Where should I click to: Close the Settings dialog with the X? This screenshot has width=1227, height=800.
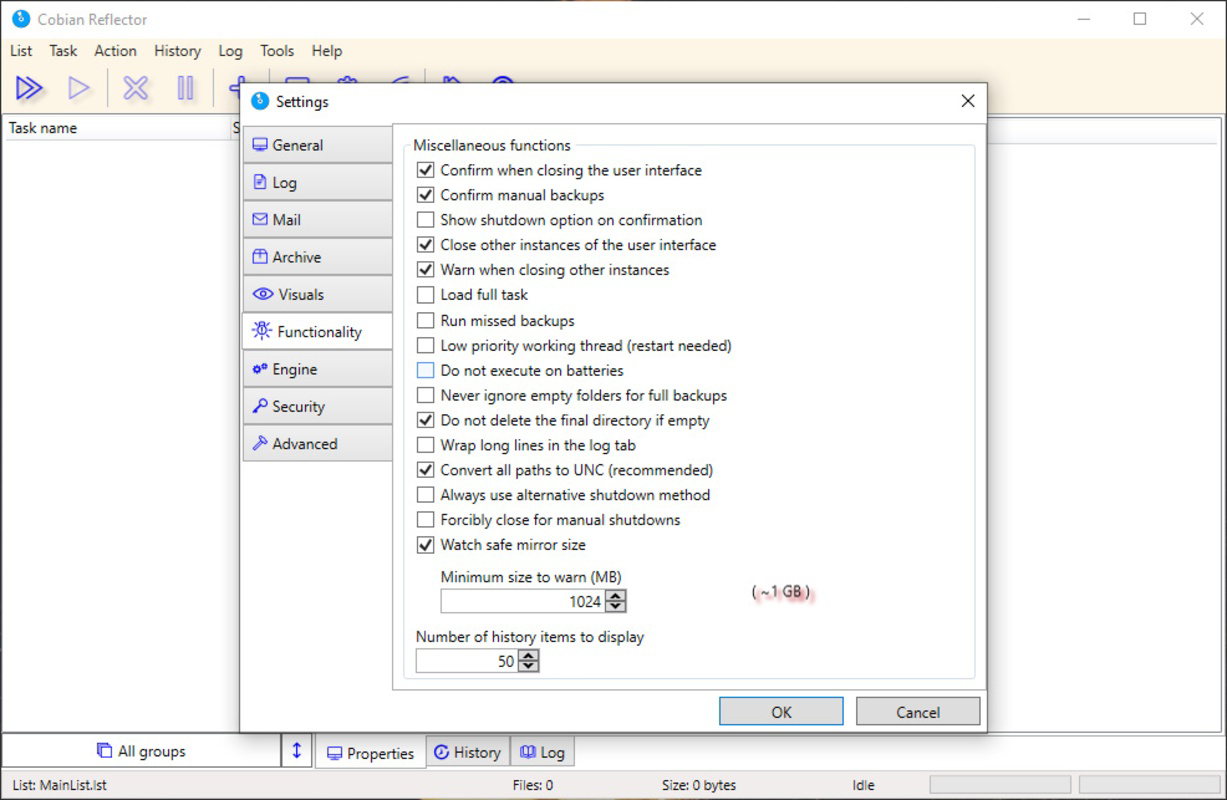(x=967, y=101)
